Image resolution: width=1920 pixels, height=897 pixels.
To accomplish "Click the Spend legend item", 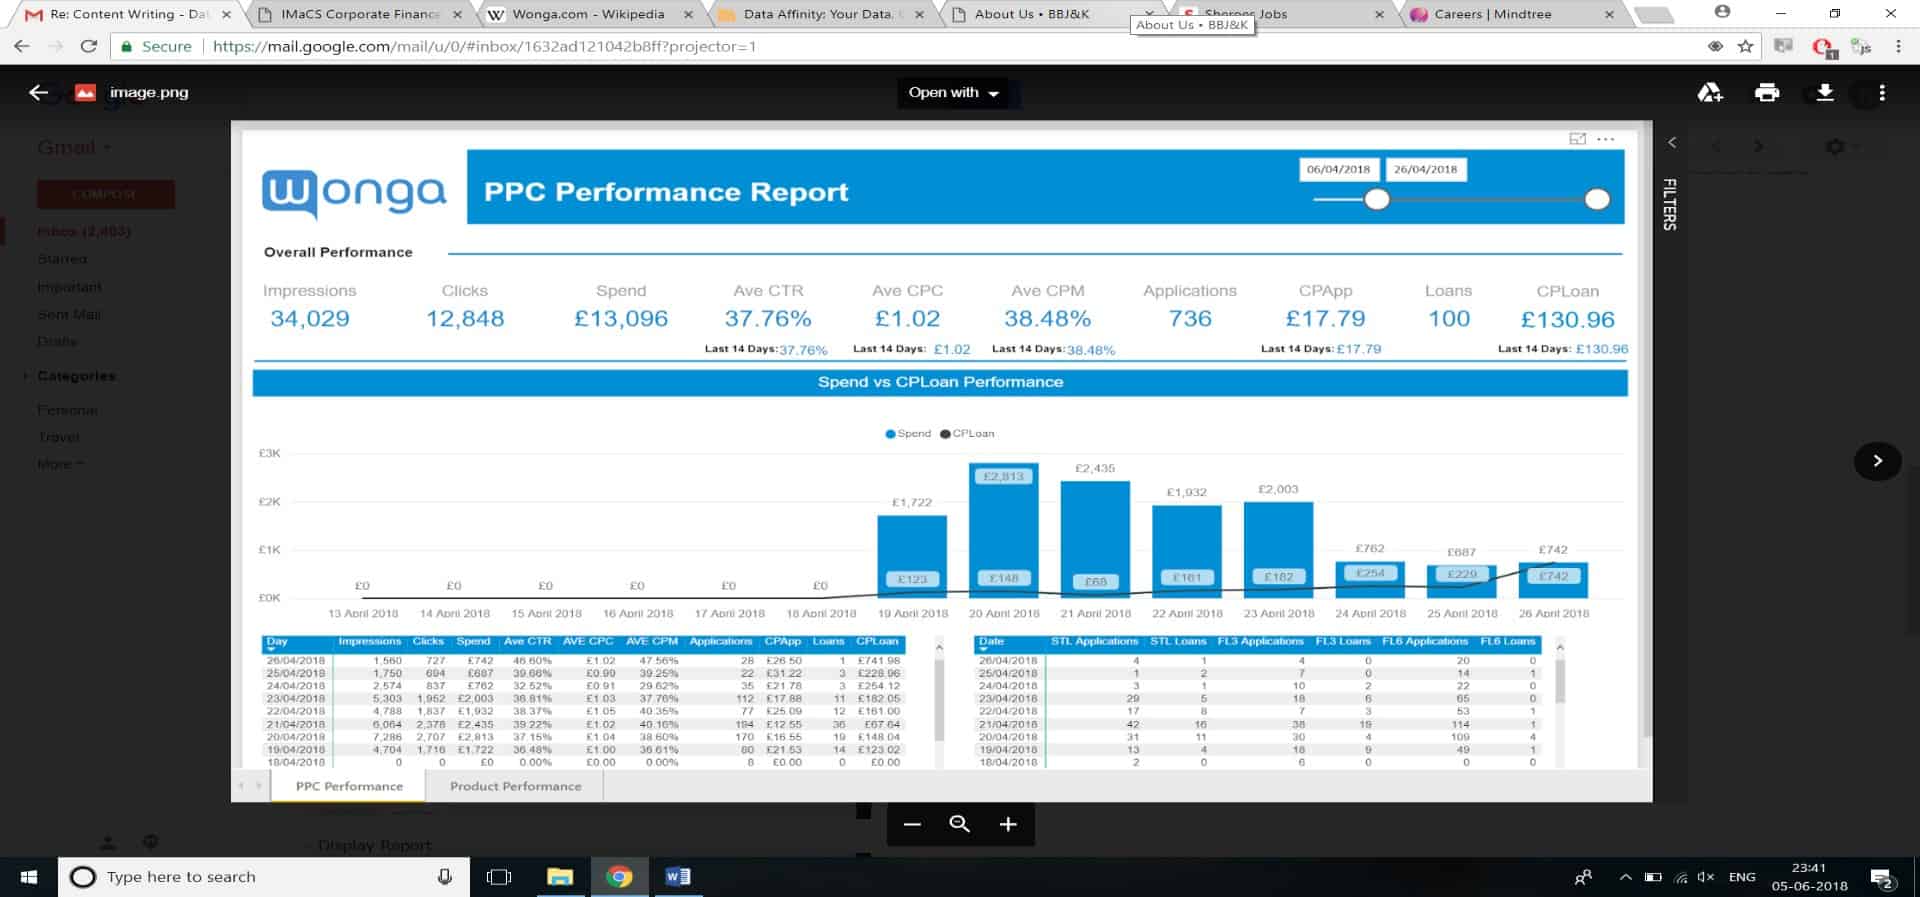I will coord(908,434).
